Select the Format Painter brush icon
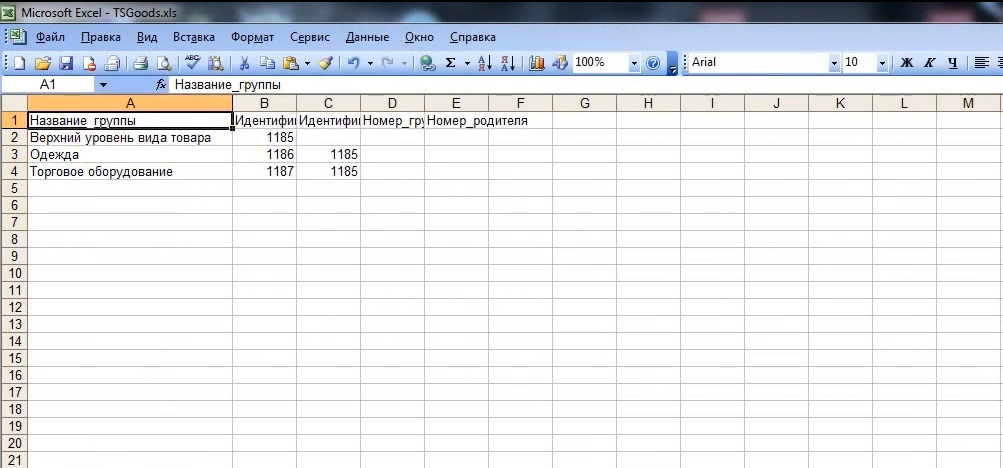The height and width of the screenshot is (468, 1003). click(x=325, y=63)
